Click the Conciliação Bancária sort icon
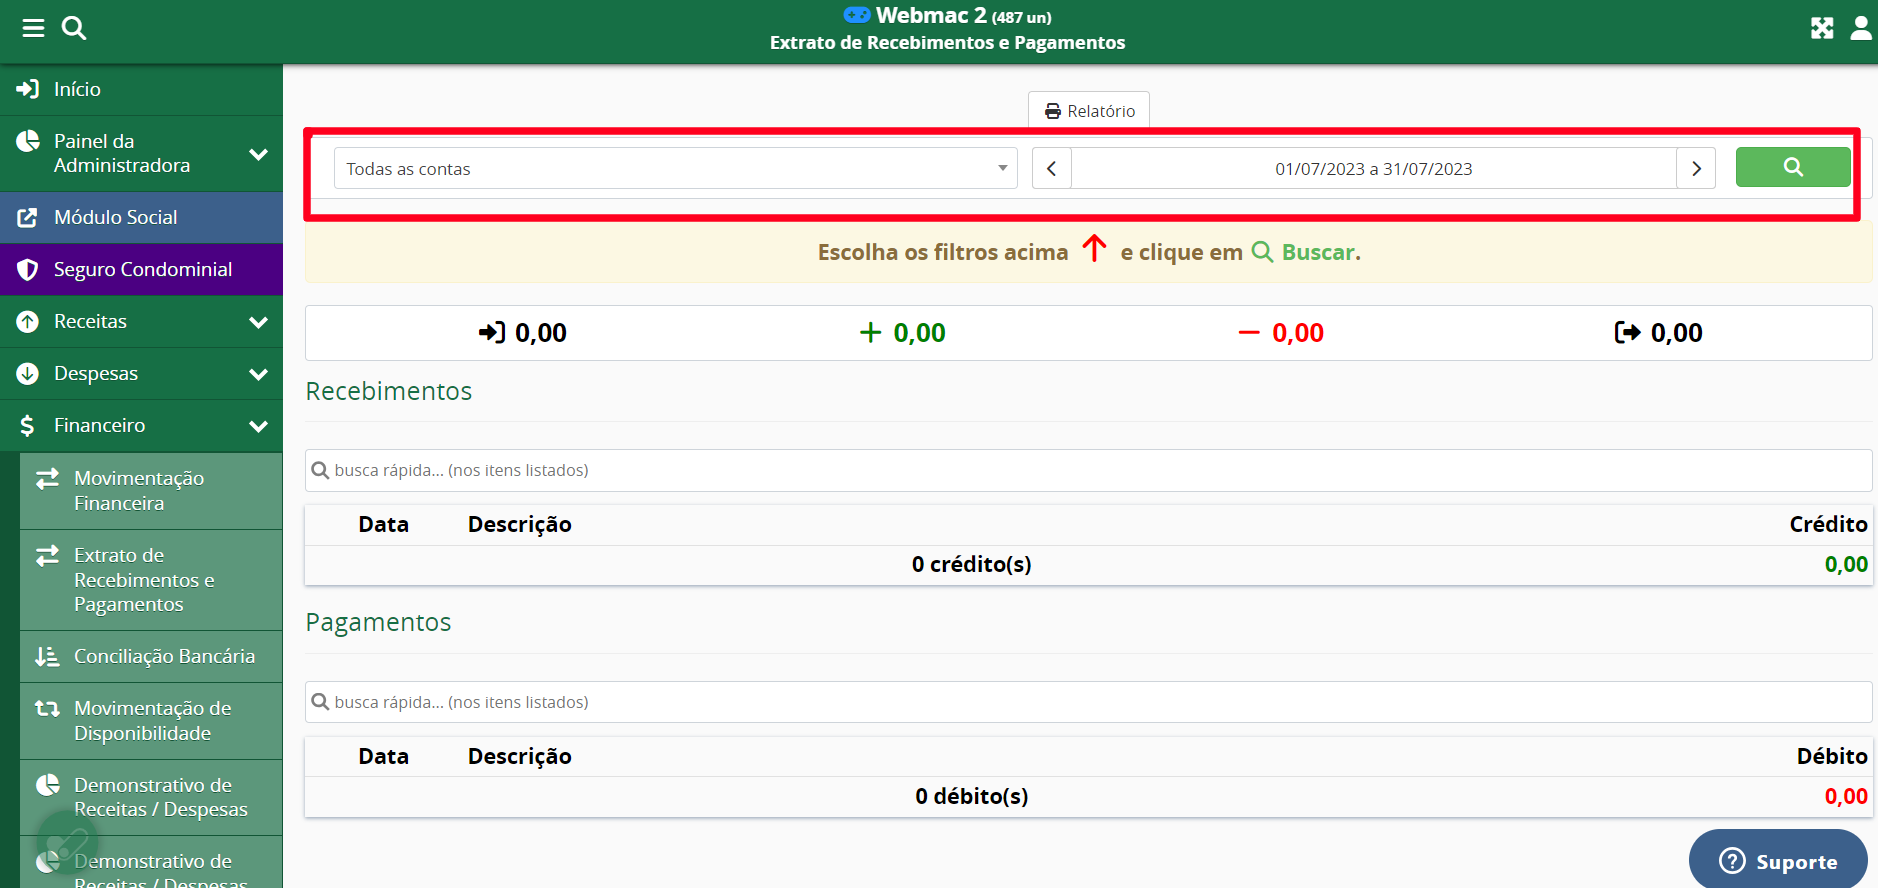Viewport: 1878px width, 888px height. click(x=48, y=656)
